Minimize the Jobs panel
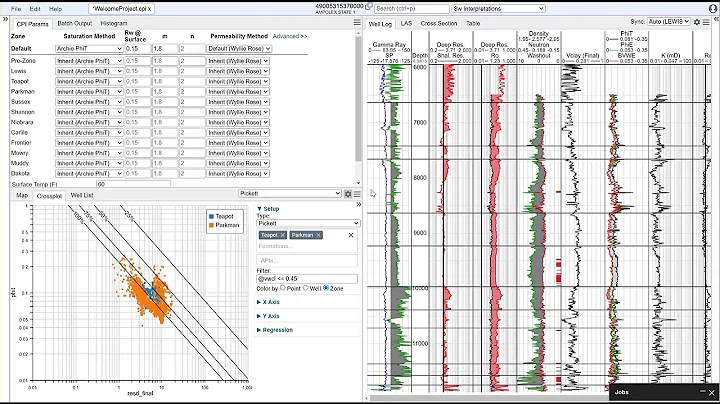The image size is (720, 404). pyautogui.click(x=702, y=391)
